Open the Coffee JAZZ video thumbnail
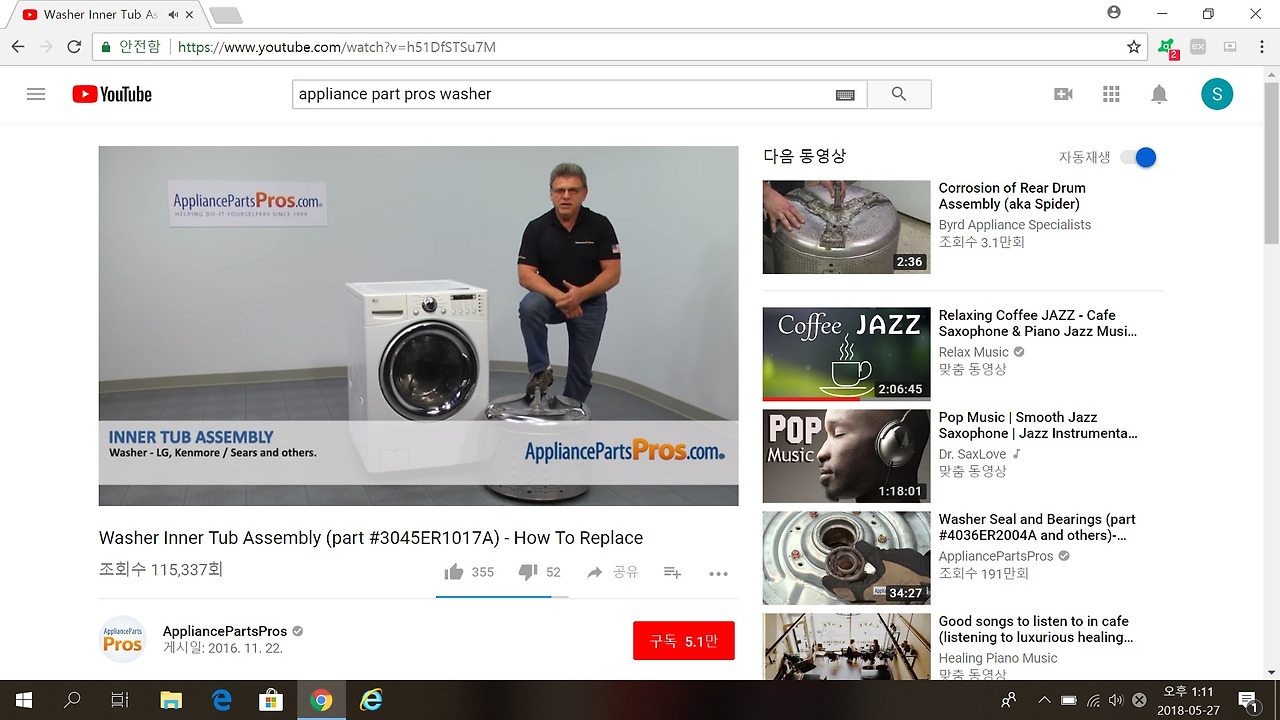The image size is (1280, 720). point(847,354)
